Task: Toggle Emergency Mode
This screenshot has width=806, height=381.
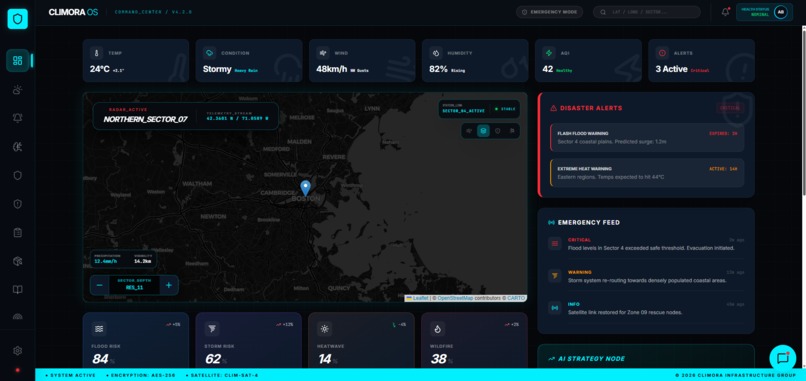Action: [549, 12]
